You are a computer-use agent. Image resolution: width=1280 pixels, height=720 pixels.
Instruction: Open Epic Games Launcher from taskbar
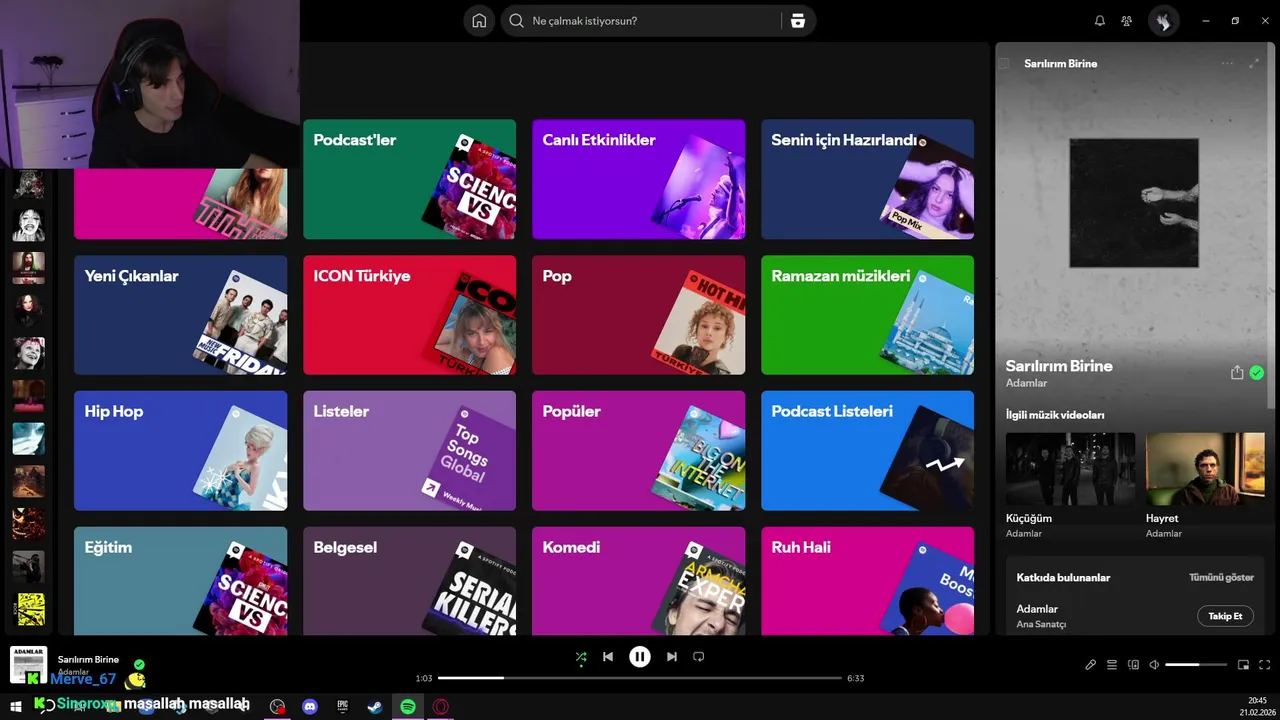pyautogui.click(x=343, y=707)
